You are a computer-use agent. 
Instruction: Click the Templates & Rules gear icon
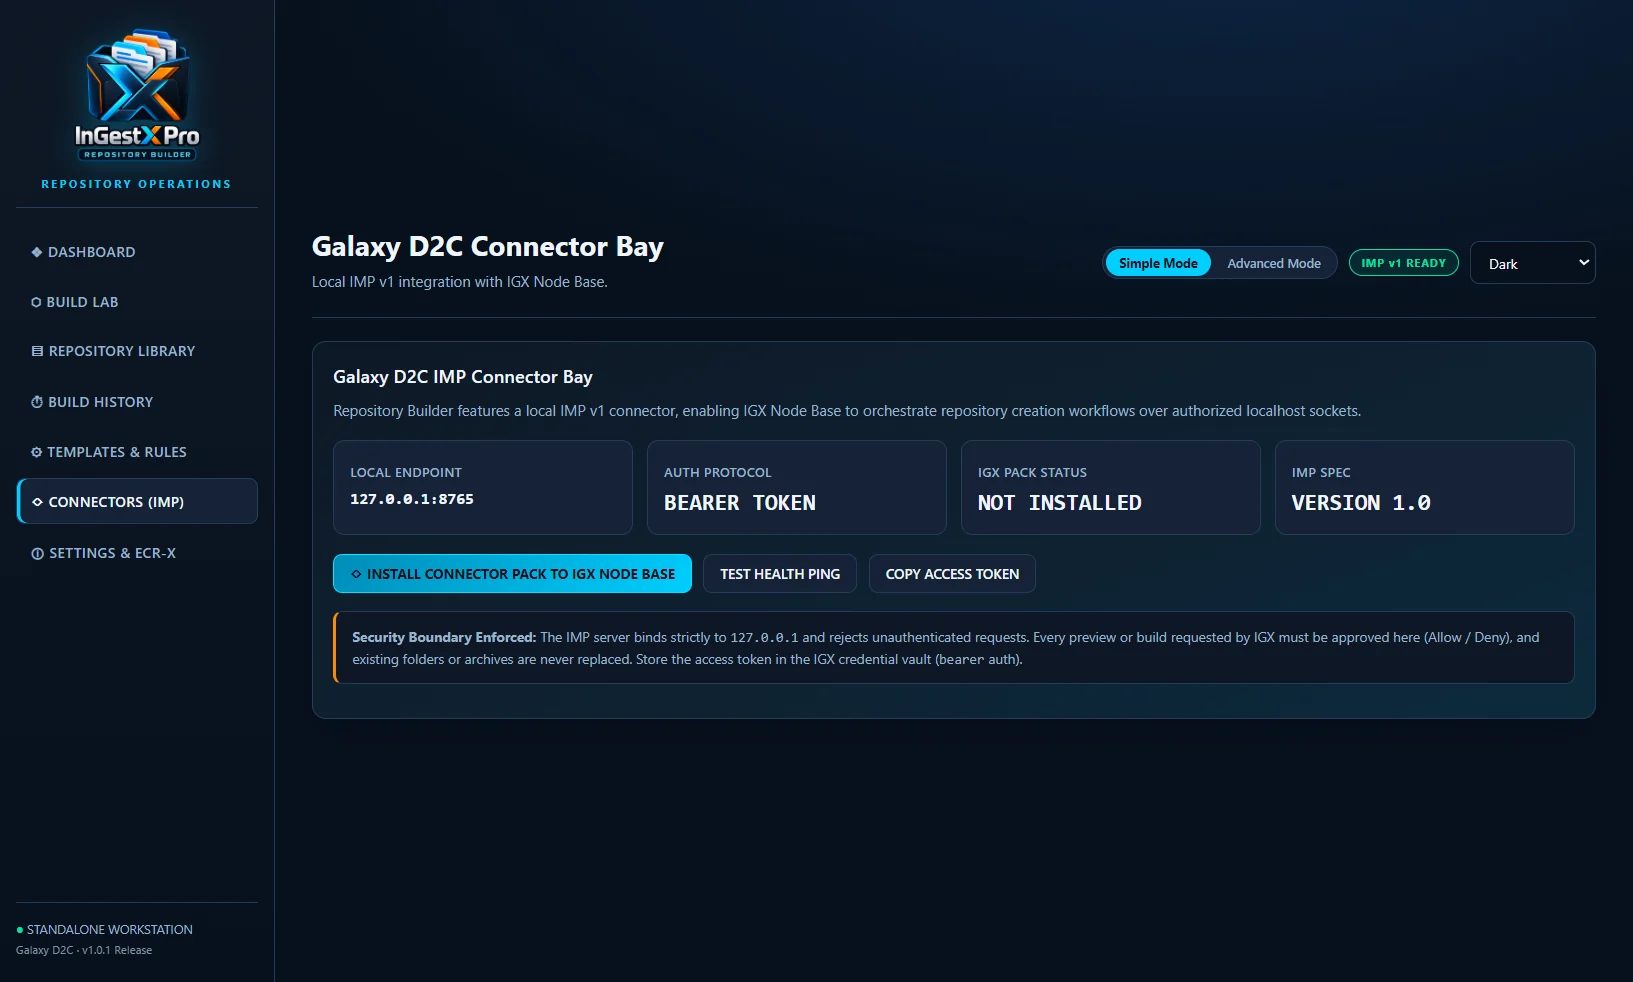tap(37, 452)
